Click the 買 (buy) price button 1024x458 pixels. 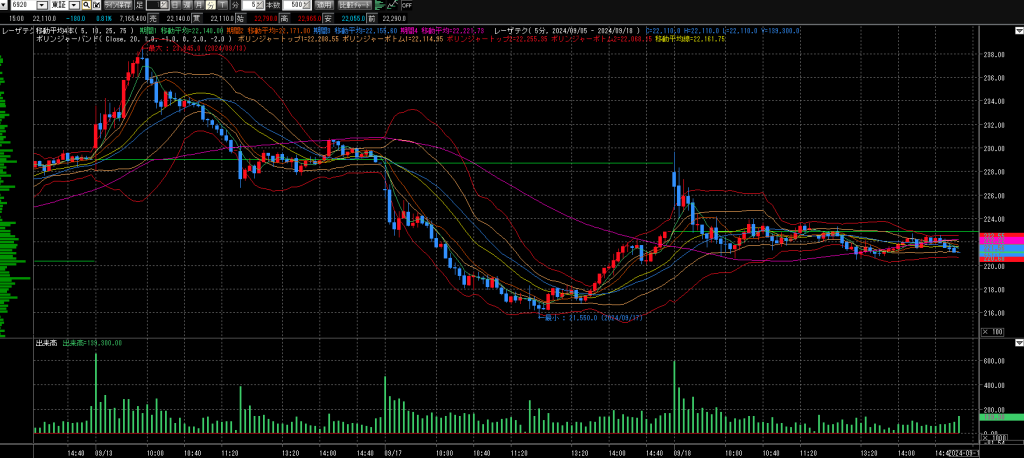pyautogui.click(x=197, y=18)
